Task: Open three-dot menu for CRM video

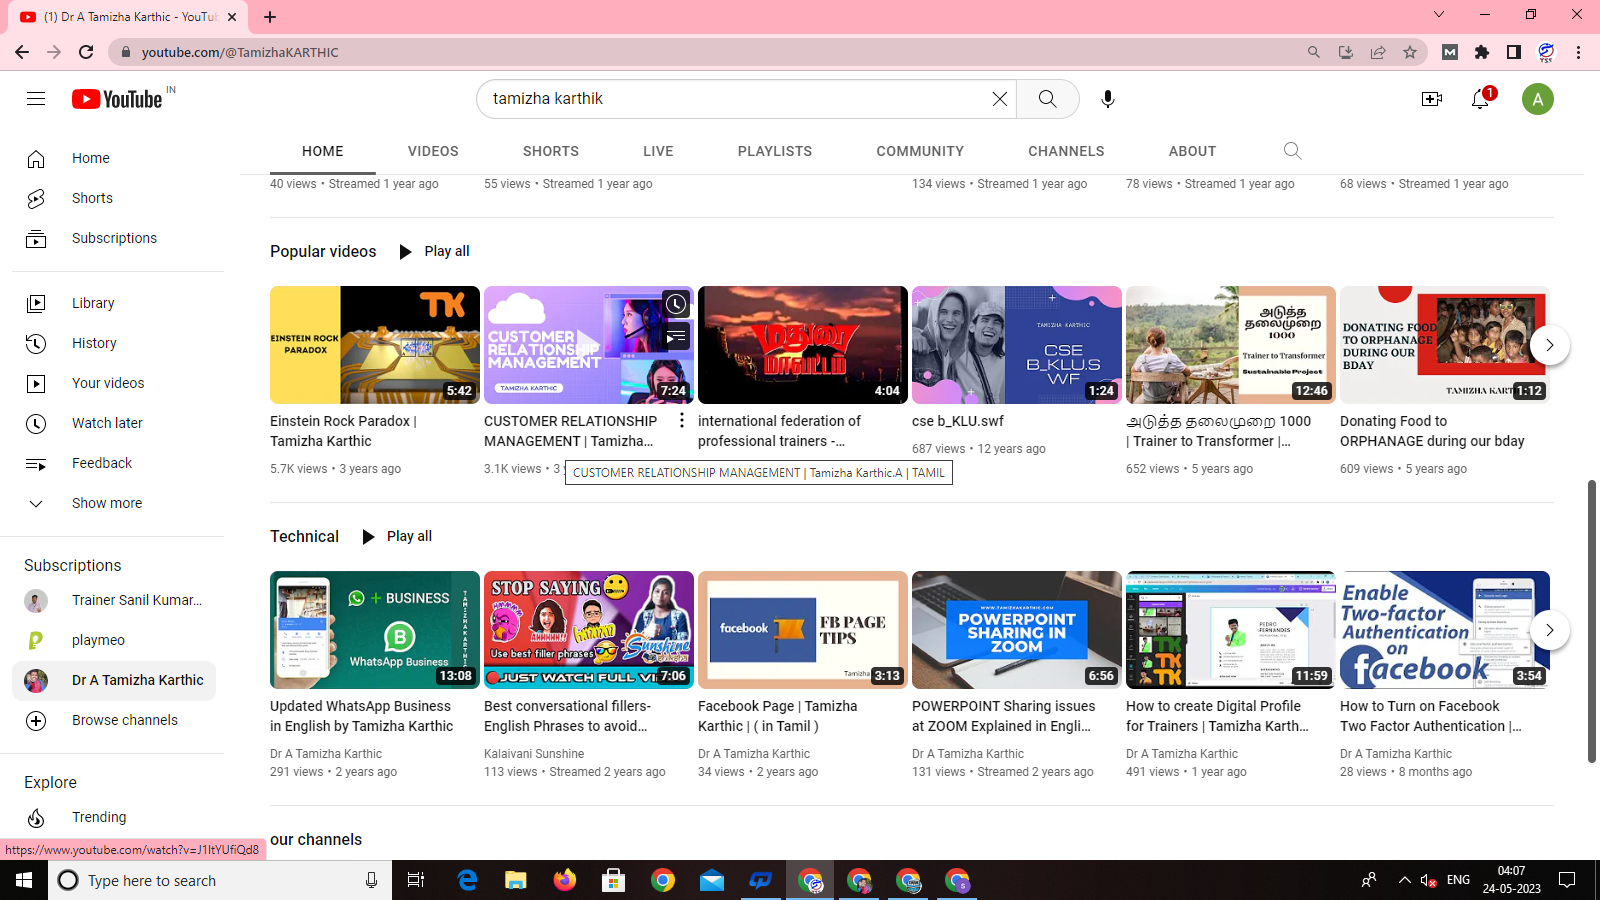Action: click(x=682, y=421)
